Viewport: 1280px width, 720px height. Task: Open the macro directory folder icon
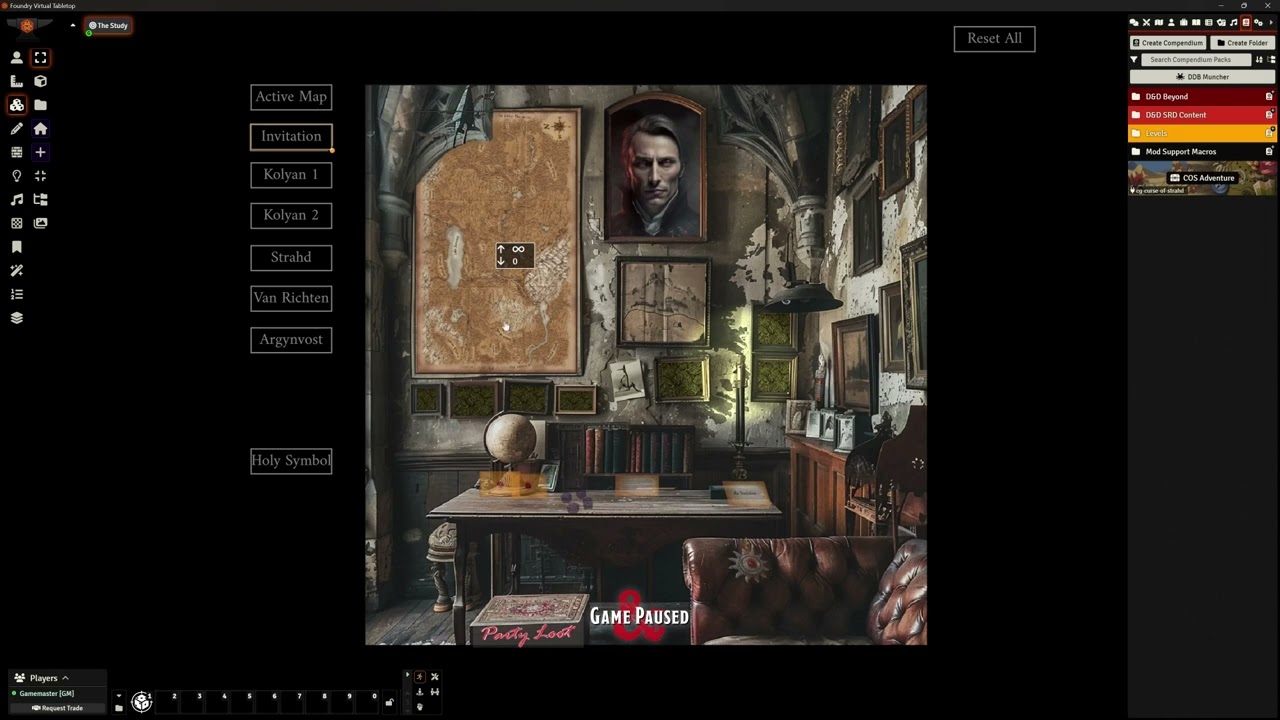tap(118, 708)
